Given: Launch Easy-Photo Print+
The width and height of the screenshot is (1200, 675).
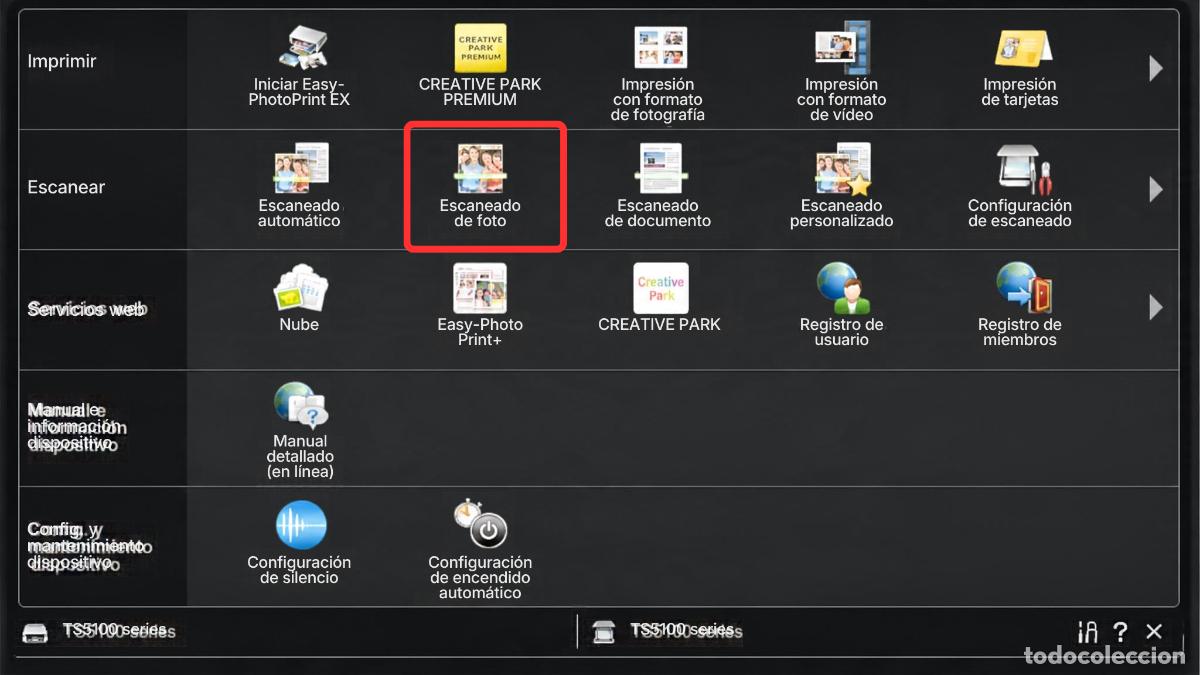Looking at the screenshot, I should (480, 305).
